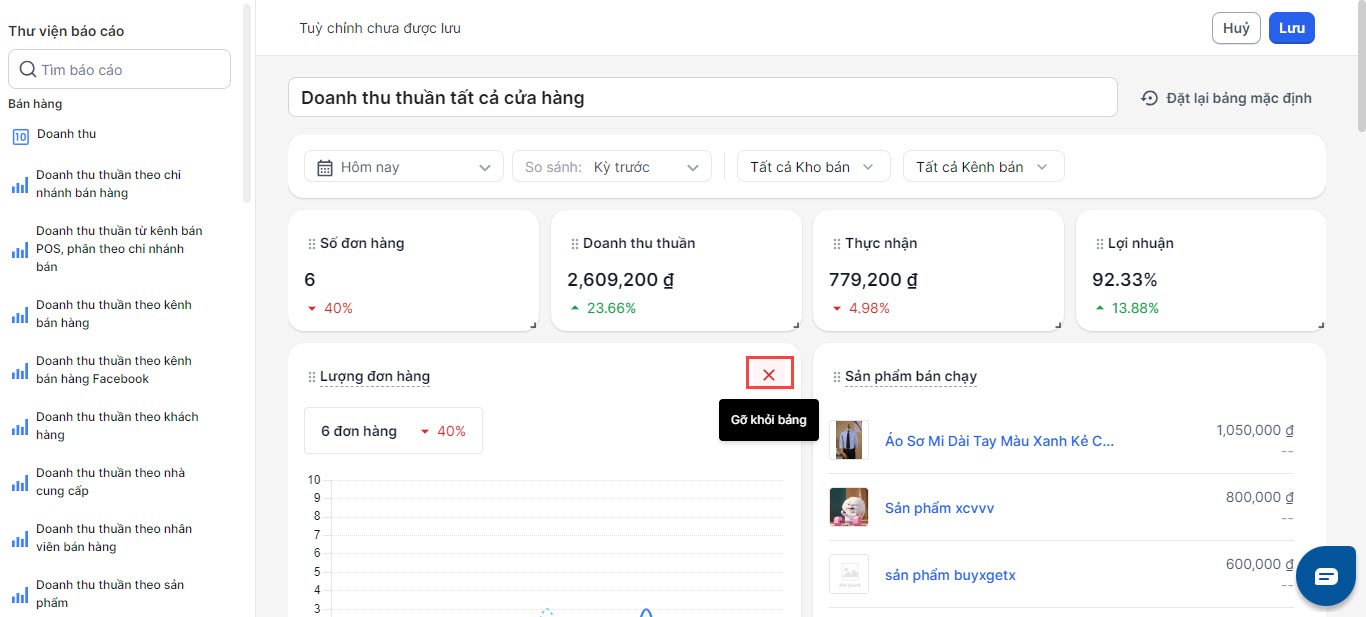The height and width of the screenshot is (617, 1366).
Task: Click the calendar icon in date filter
Action: pos(325,167)
